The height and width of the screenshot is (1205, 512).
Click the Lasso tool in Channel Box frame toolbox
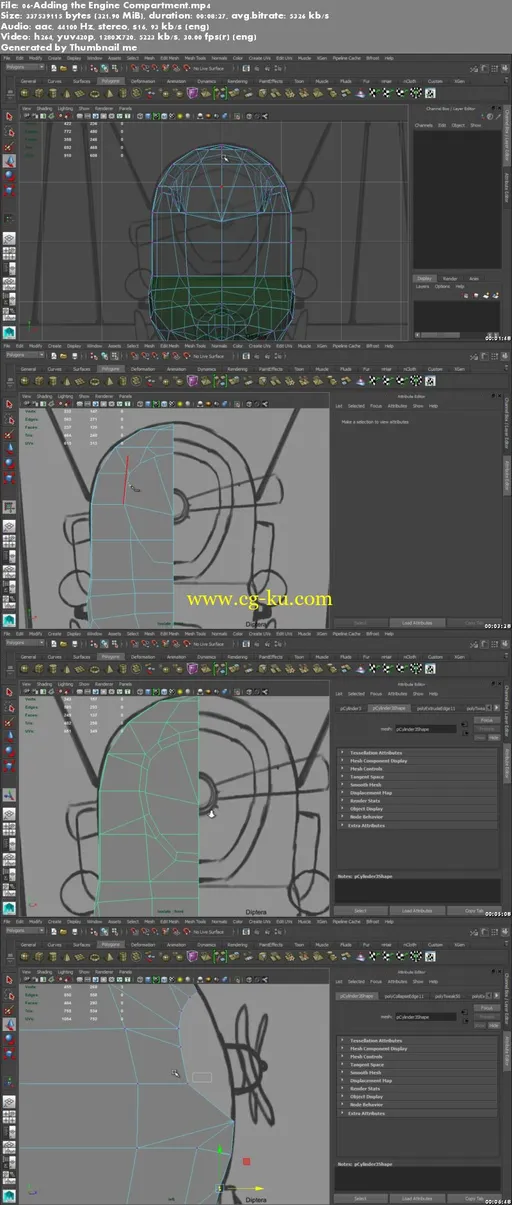point(9,132)
